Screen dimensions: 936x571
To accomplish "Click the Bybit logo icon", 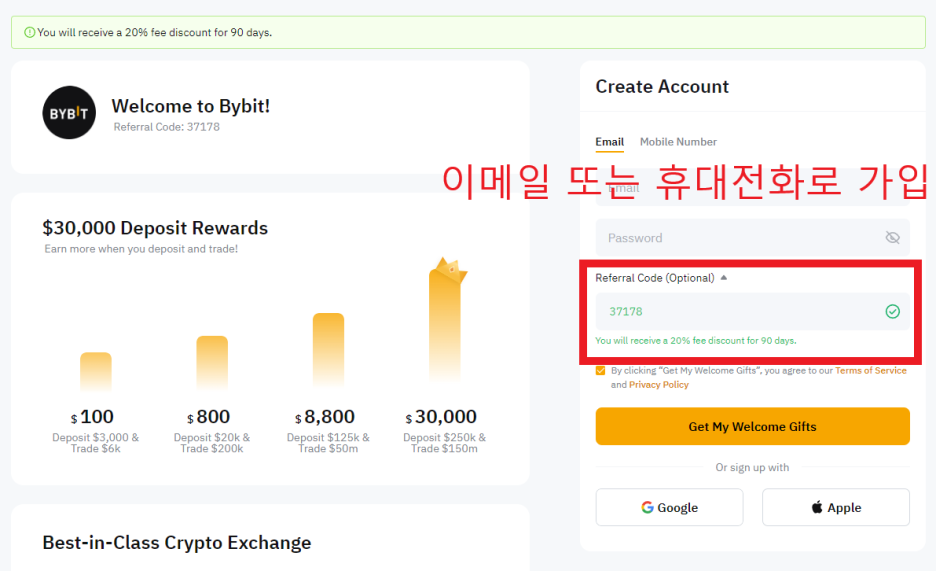I will click(69, 113).
